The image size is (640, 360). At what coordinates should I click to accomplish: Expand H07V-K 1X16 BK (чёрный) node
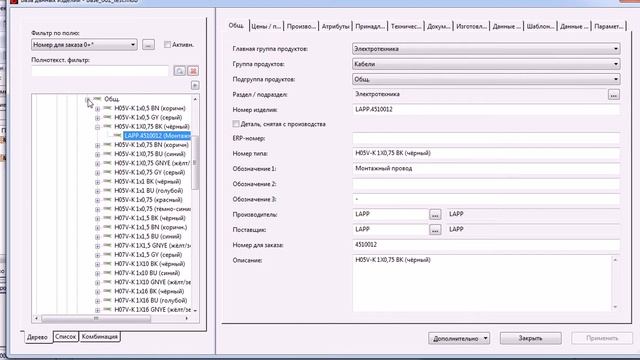(98, 291)
